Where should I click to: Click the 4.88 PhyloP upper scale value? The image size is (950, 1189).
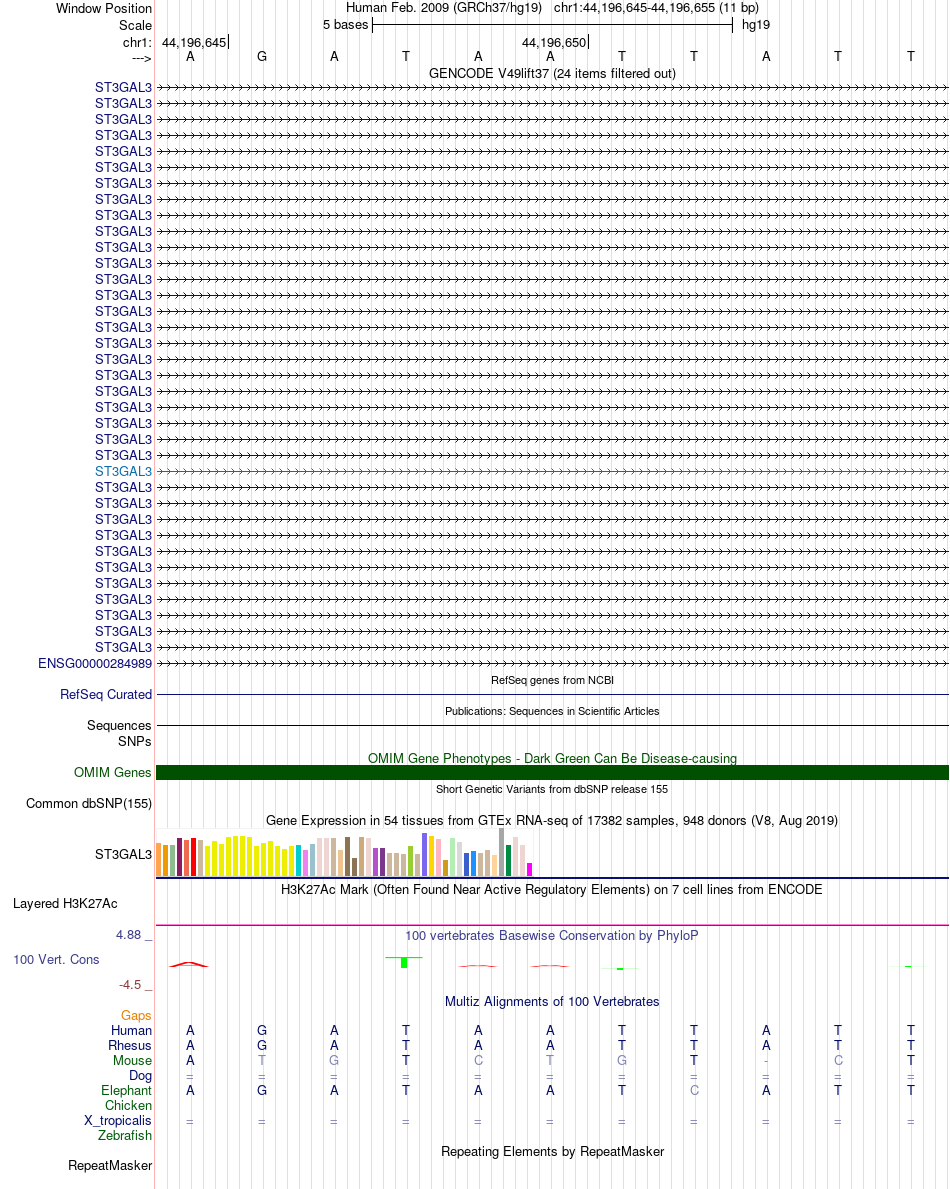[129, 935]
